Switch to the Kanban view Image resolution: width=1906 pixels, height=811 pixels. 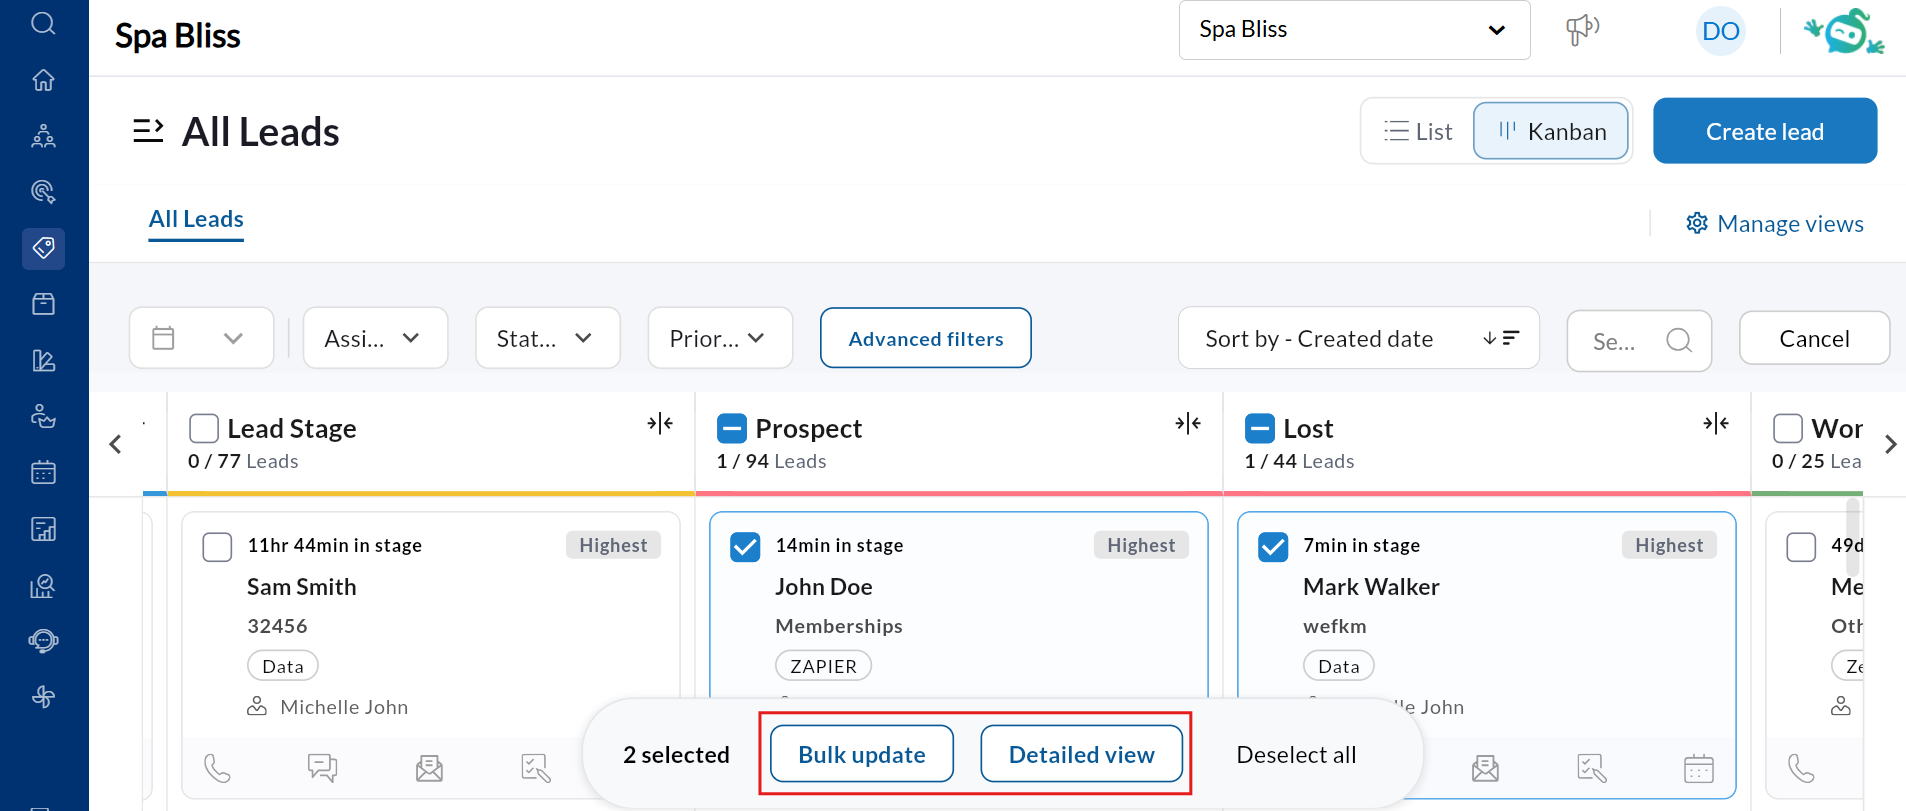coord(1551,131)
